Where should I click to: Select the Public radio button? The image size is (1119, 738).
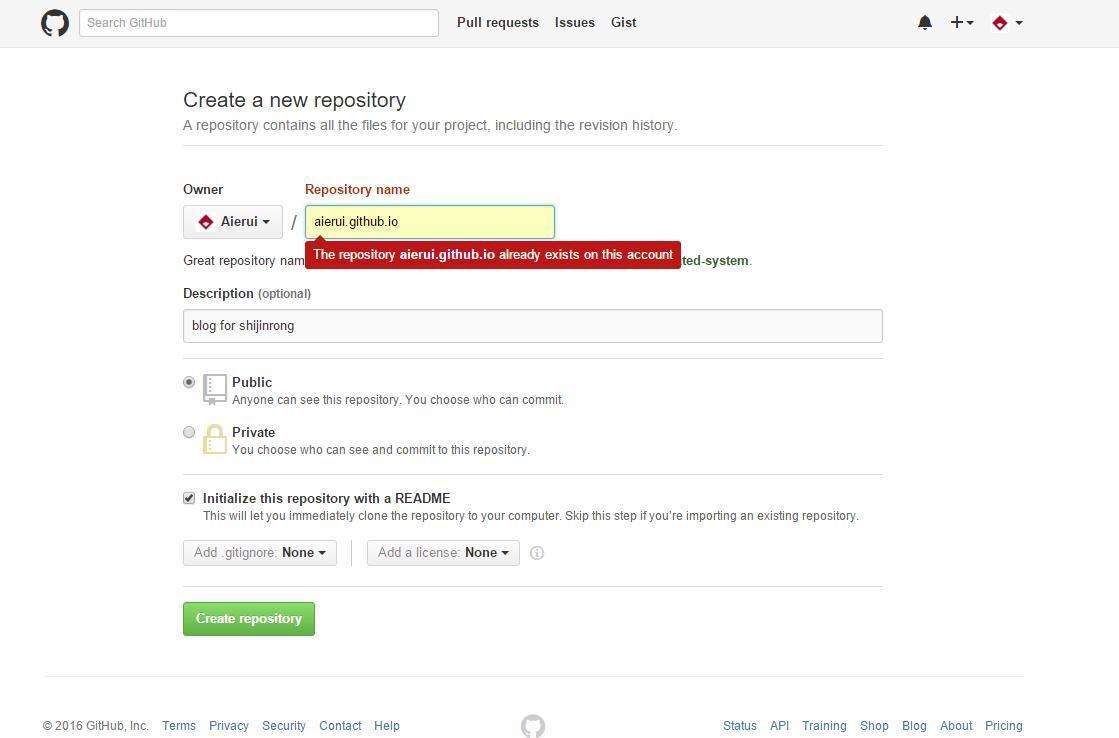[189, 382]
